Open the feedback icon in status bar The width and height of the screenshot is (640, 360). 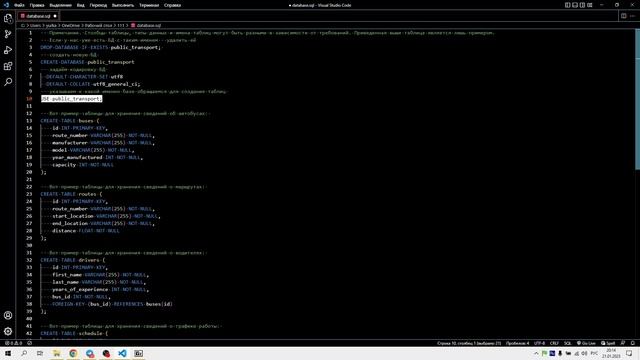pyautogui.click(x=623, y=343)
